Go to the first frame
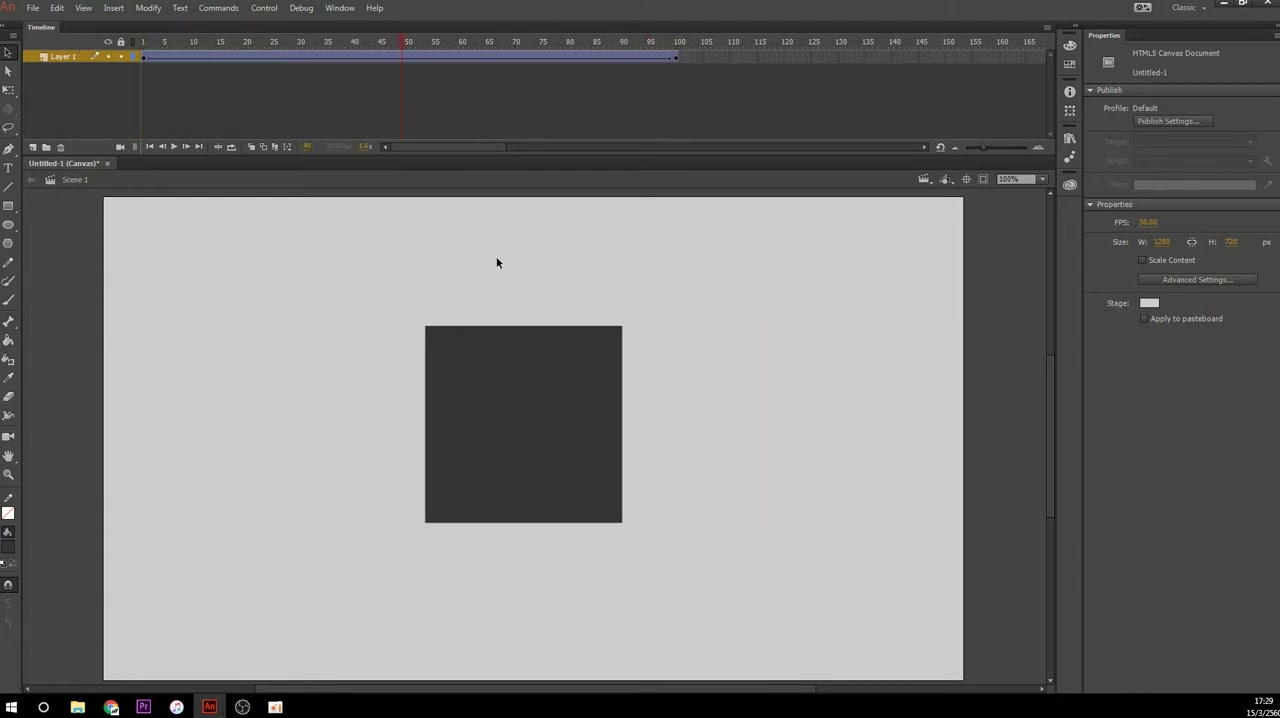The image size is (1280, 718). (x=149, y=147)
